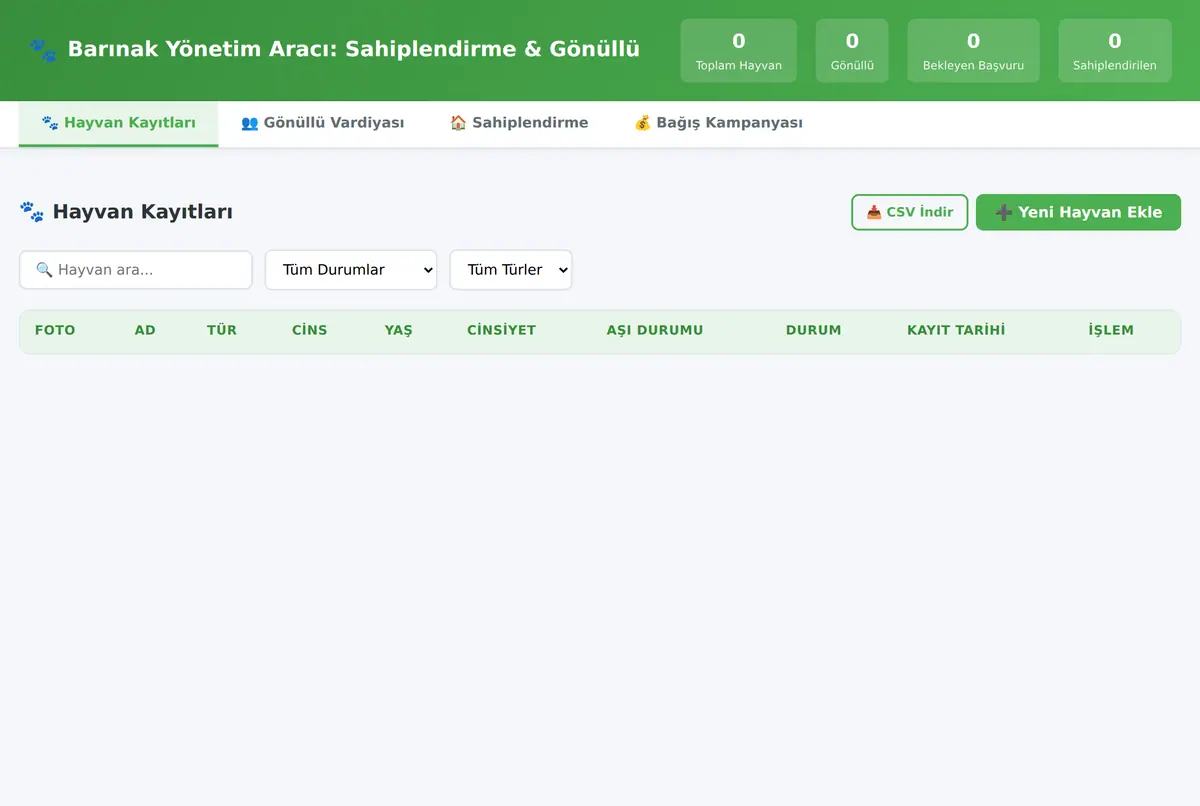The width and height of the screenshot is (1200, 806).
Task: Click the AD column header
Action: [145, 330]
